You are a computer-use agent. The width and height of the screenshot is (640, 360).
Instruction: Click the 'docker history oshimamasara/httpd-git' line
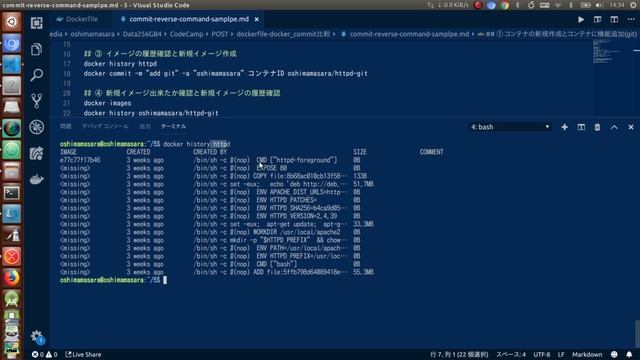coord(151,113)
